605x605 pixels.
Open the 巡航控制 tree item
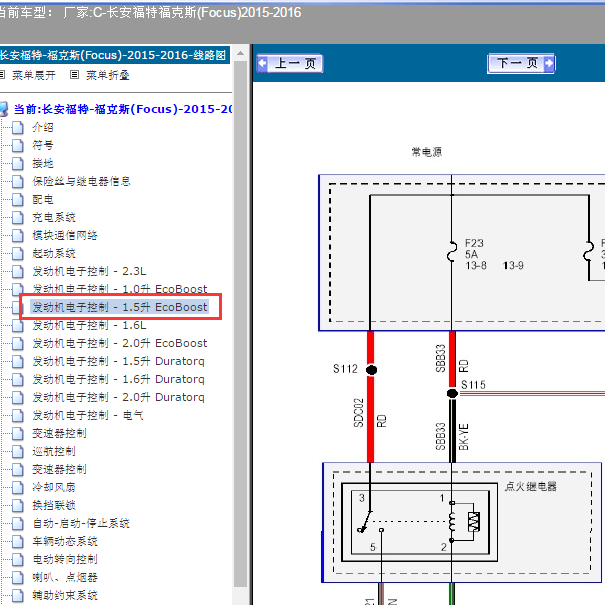[54, 451]
